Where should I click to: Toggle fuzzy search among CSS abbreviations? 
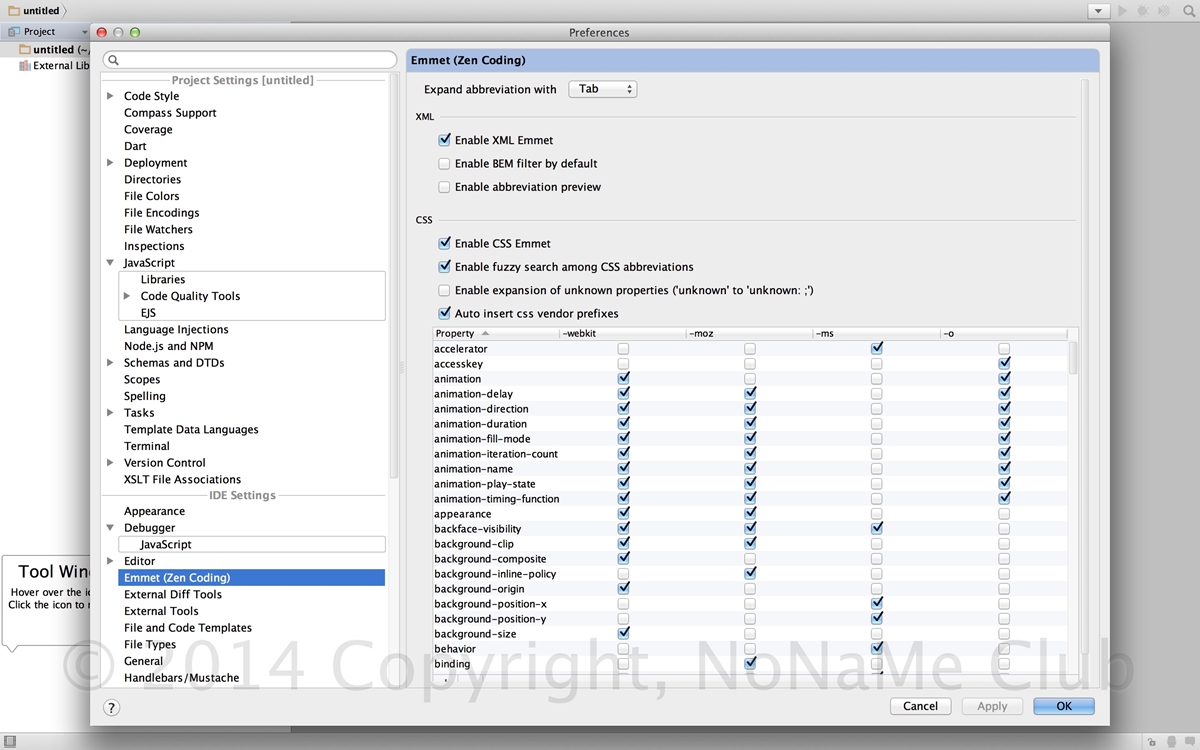444,267
